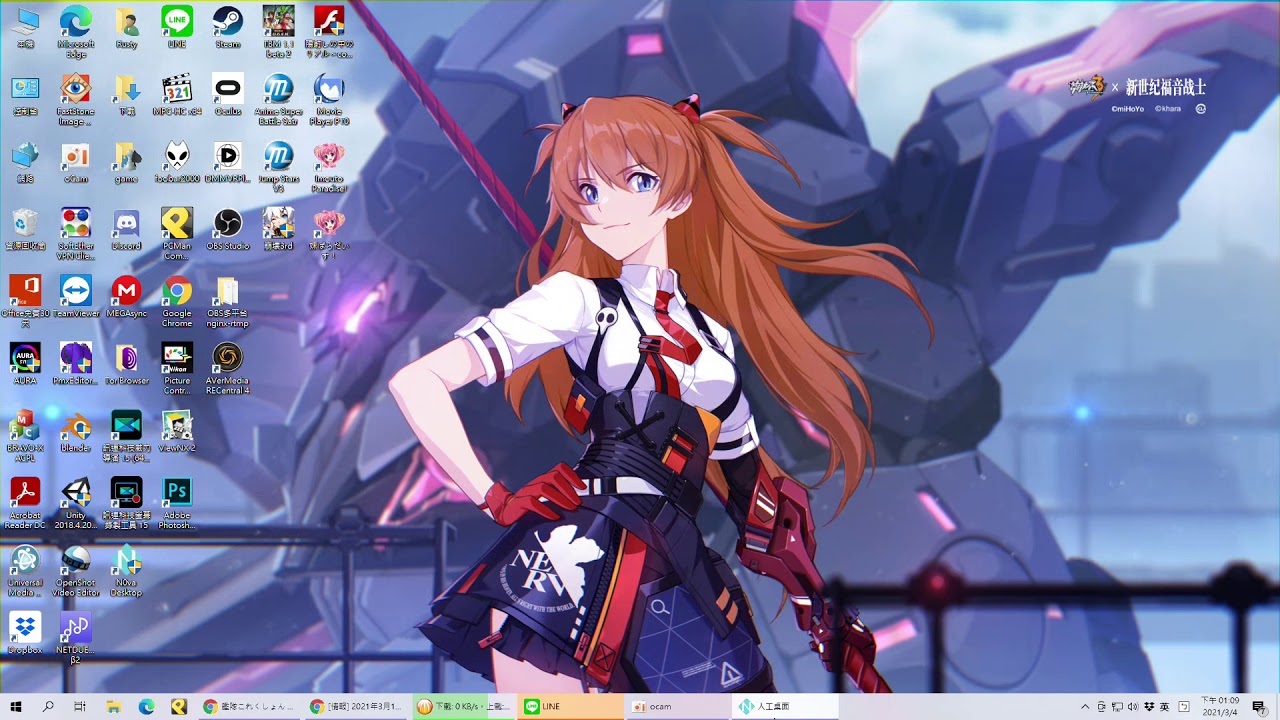Open Task View on the taskbar
Screen dimensions: 1280x720
pyautogui.click(x=80, y=706)
